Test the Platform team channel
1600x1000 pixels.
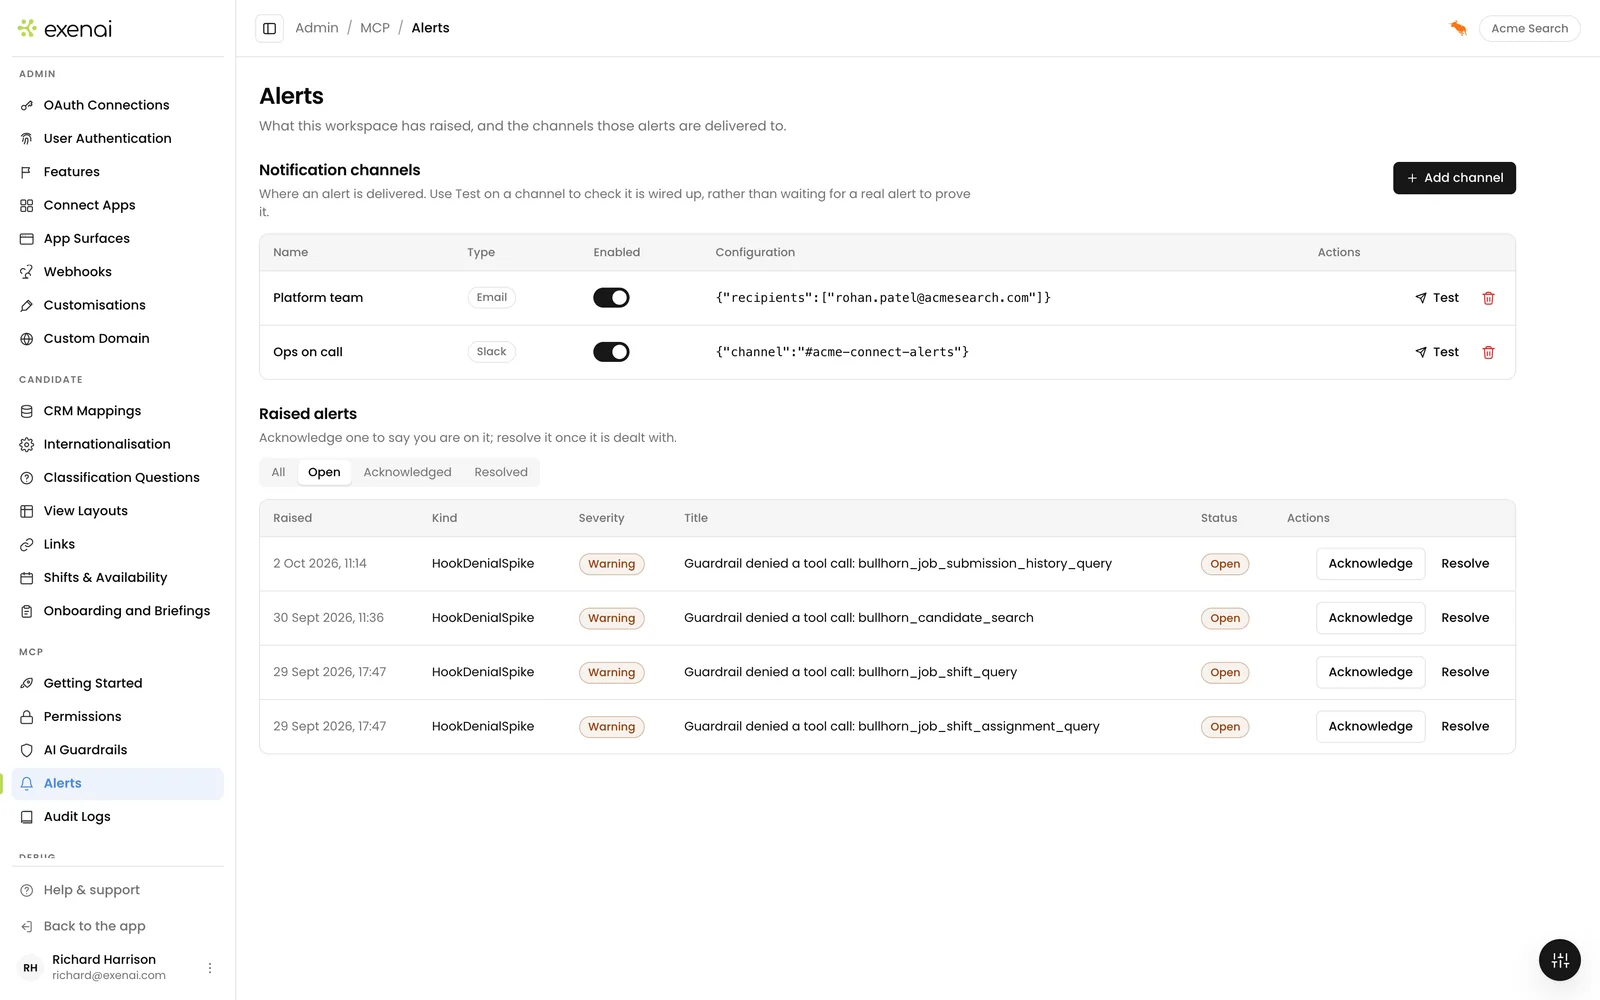[x=1437, y=298]
